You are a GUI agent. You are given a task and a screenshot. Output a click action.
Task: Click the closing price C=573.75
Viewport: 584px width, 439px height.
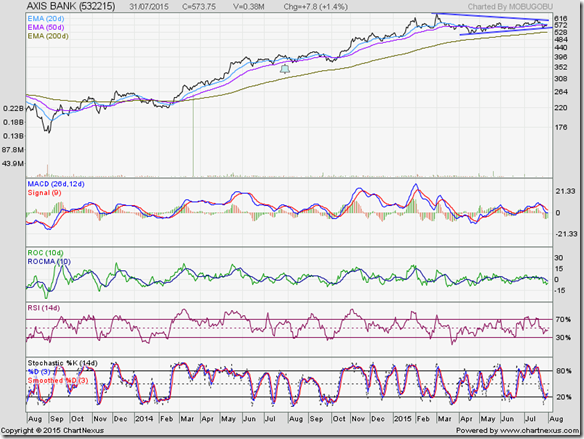tap(199, 7)
